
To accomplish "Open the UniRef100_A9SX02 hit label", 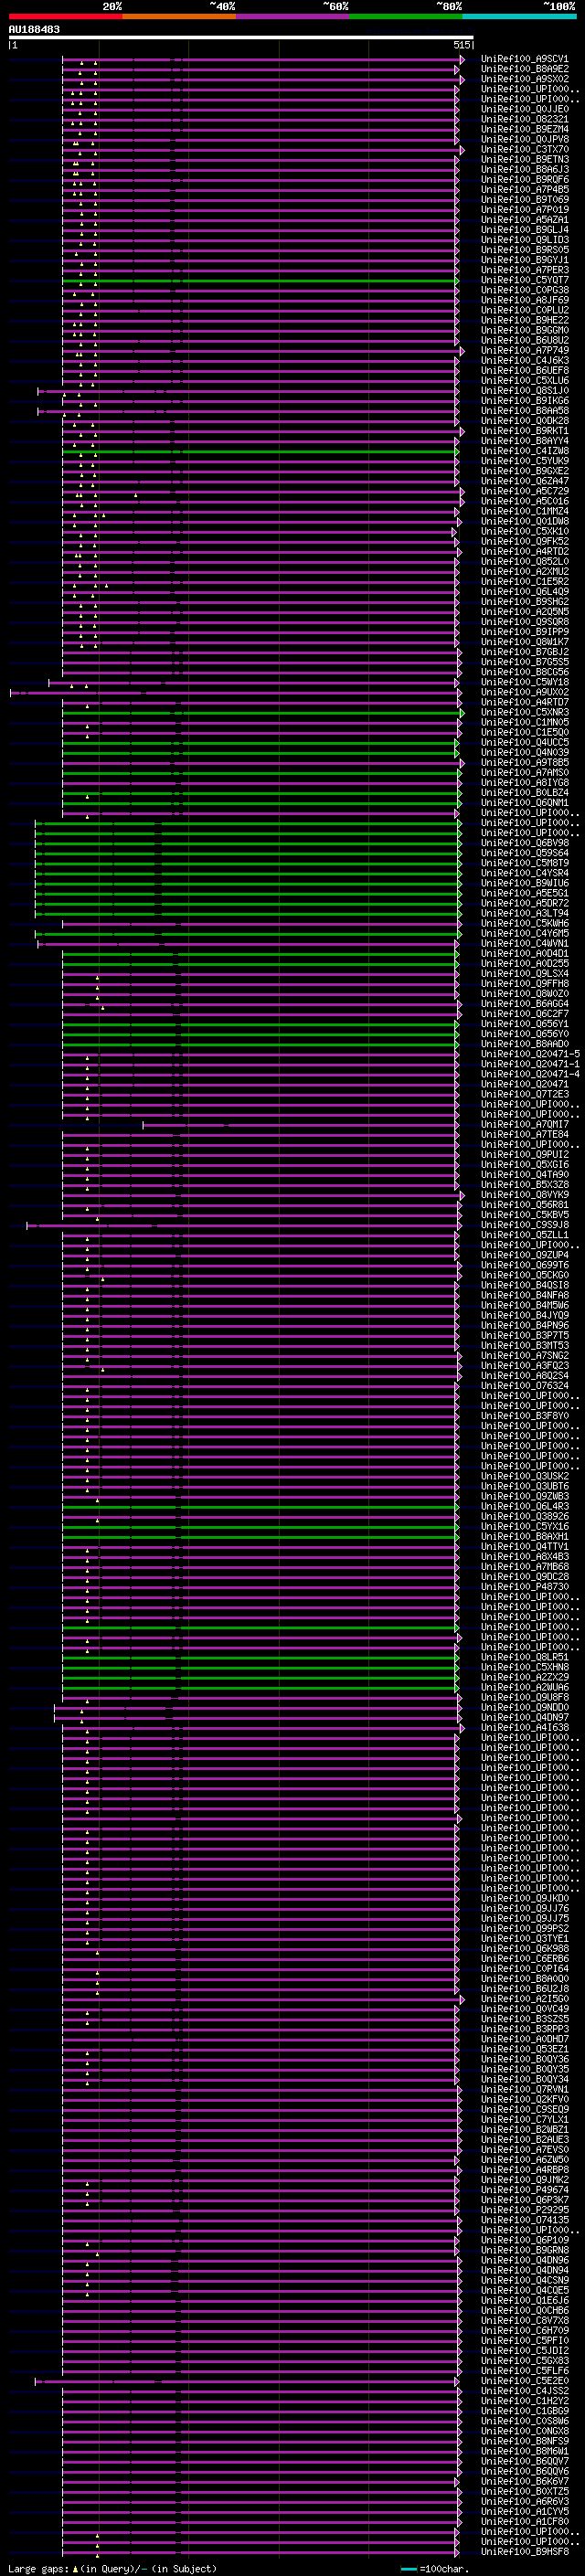I will (525, 79).
